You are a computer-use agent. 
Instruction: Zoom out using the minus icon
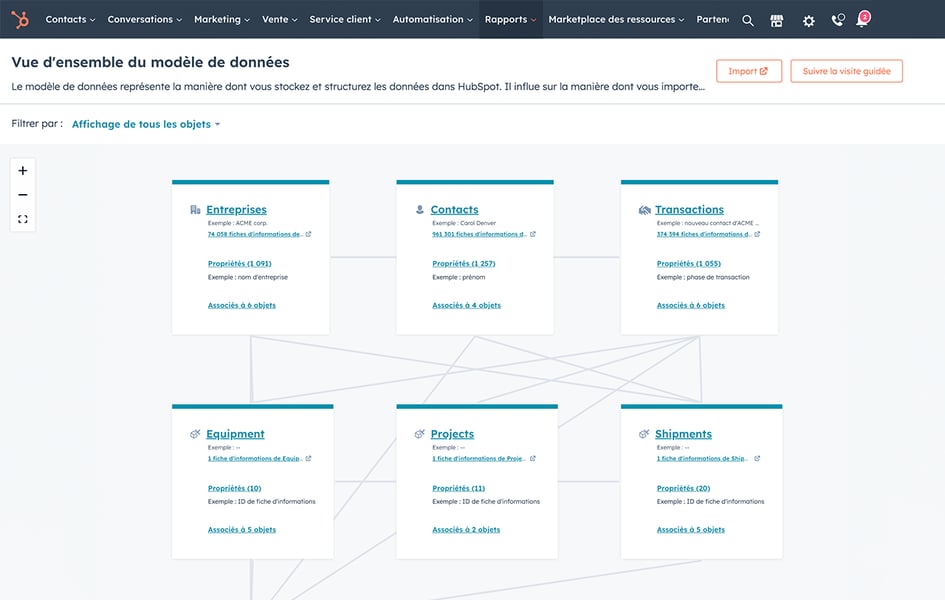[22, 194]
